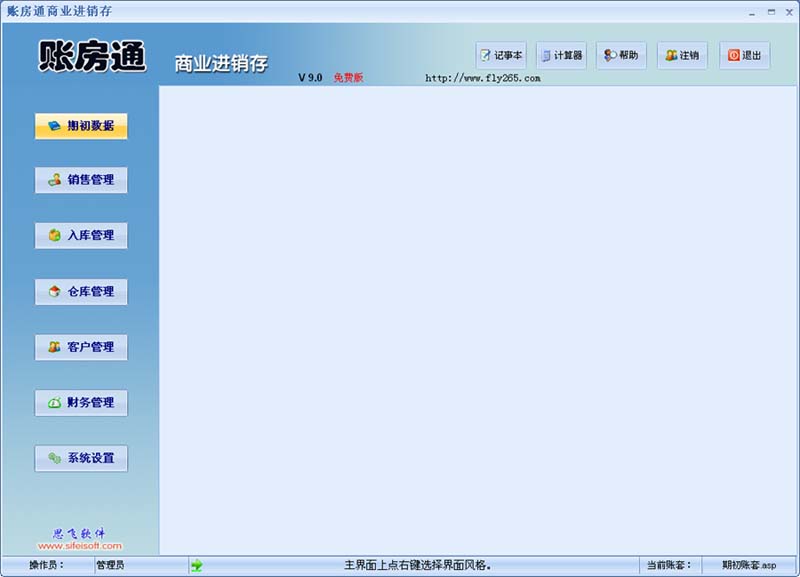Launch the 计算器 calculator tool
Viewport: 800px width, 577px height.
[x=561, y=55]
